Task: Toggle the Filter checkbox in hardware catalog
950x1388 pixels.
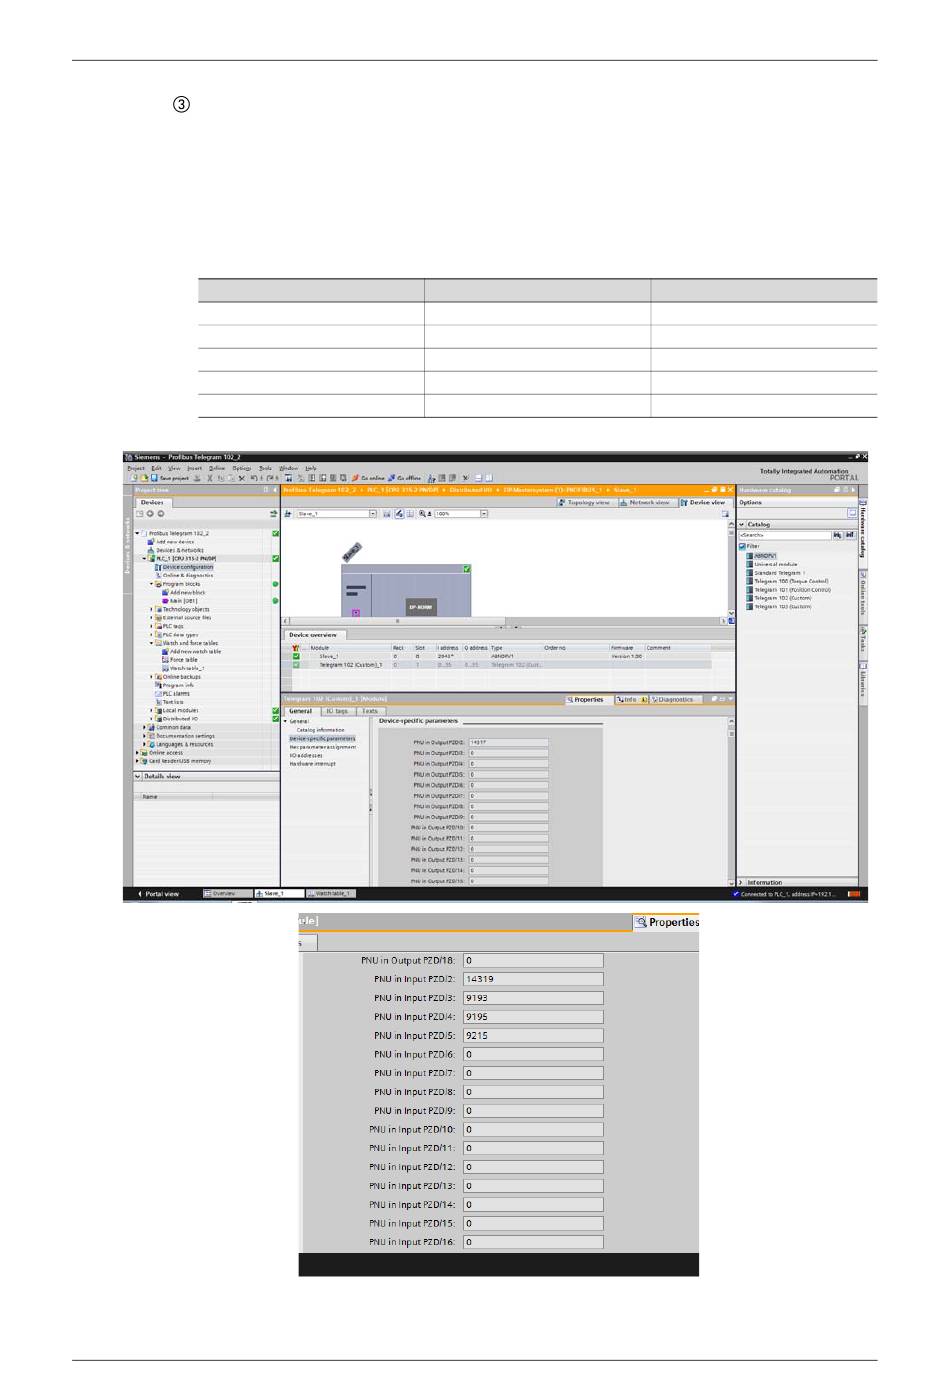Action: [x=743, y=546]
